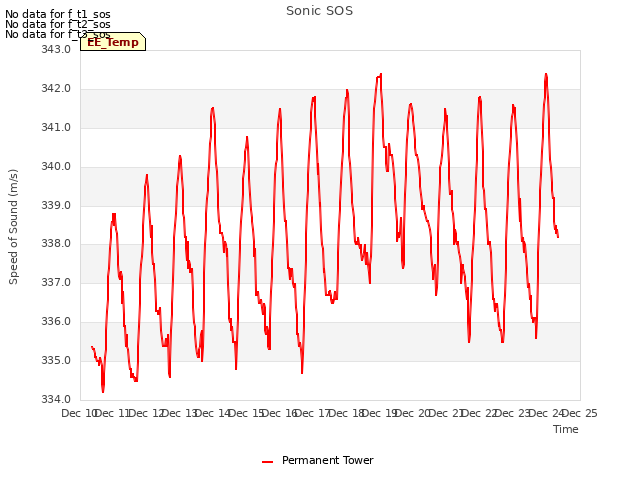The height and width of the screenshot is (480, 640).
Task: Click the 336.0 y-axis tick label
Action: point(56,322)
